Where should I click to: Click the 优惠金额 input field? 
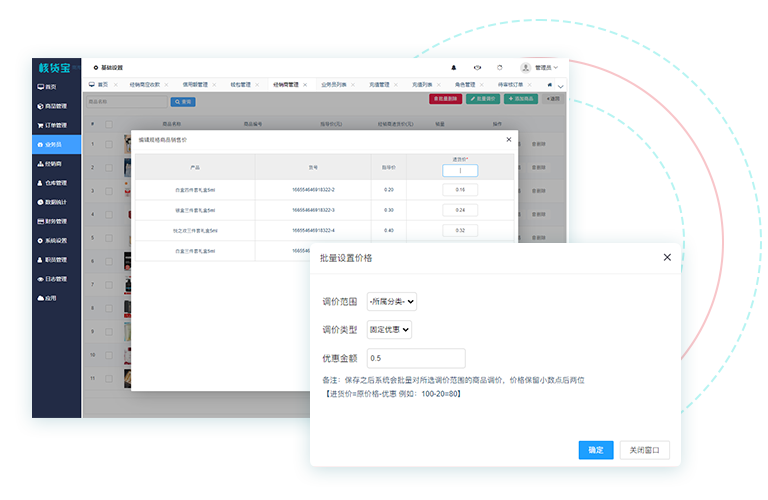416,358
